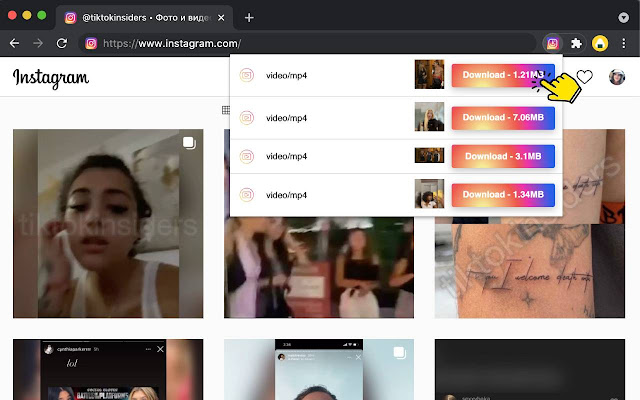Click the yellow macOS minimize button

pos(27,16)
